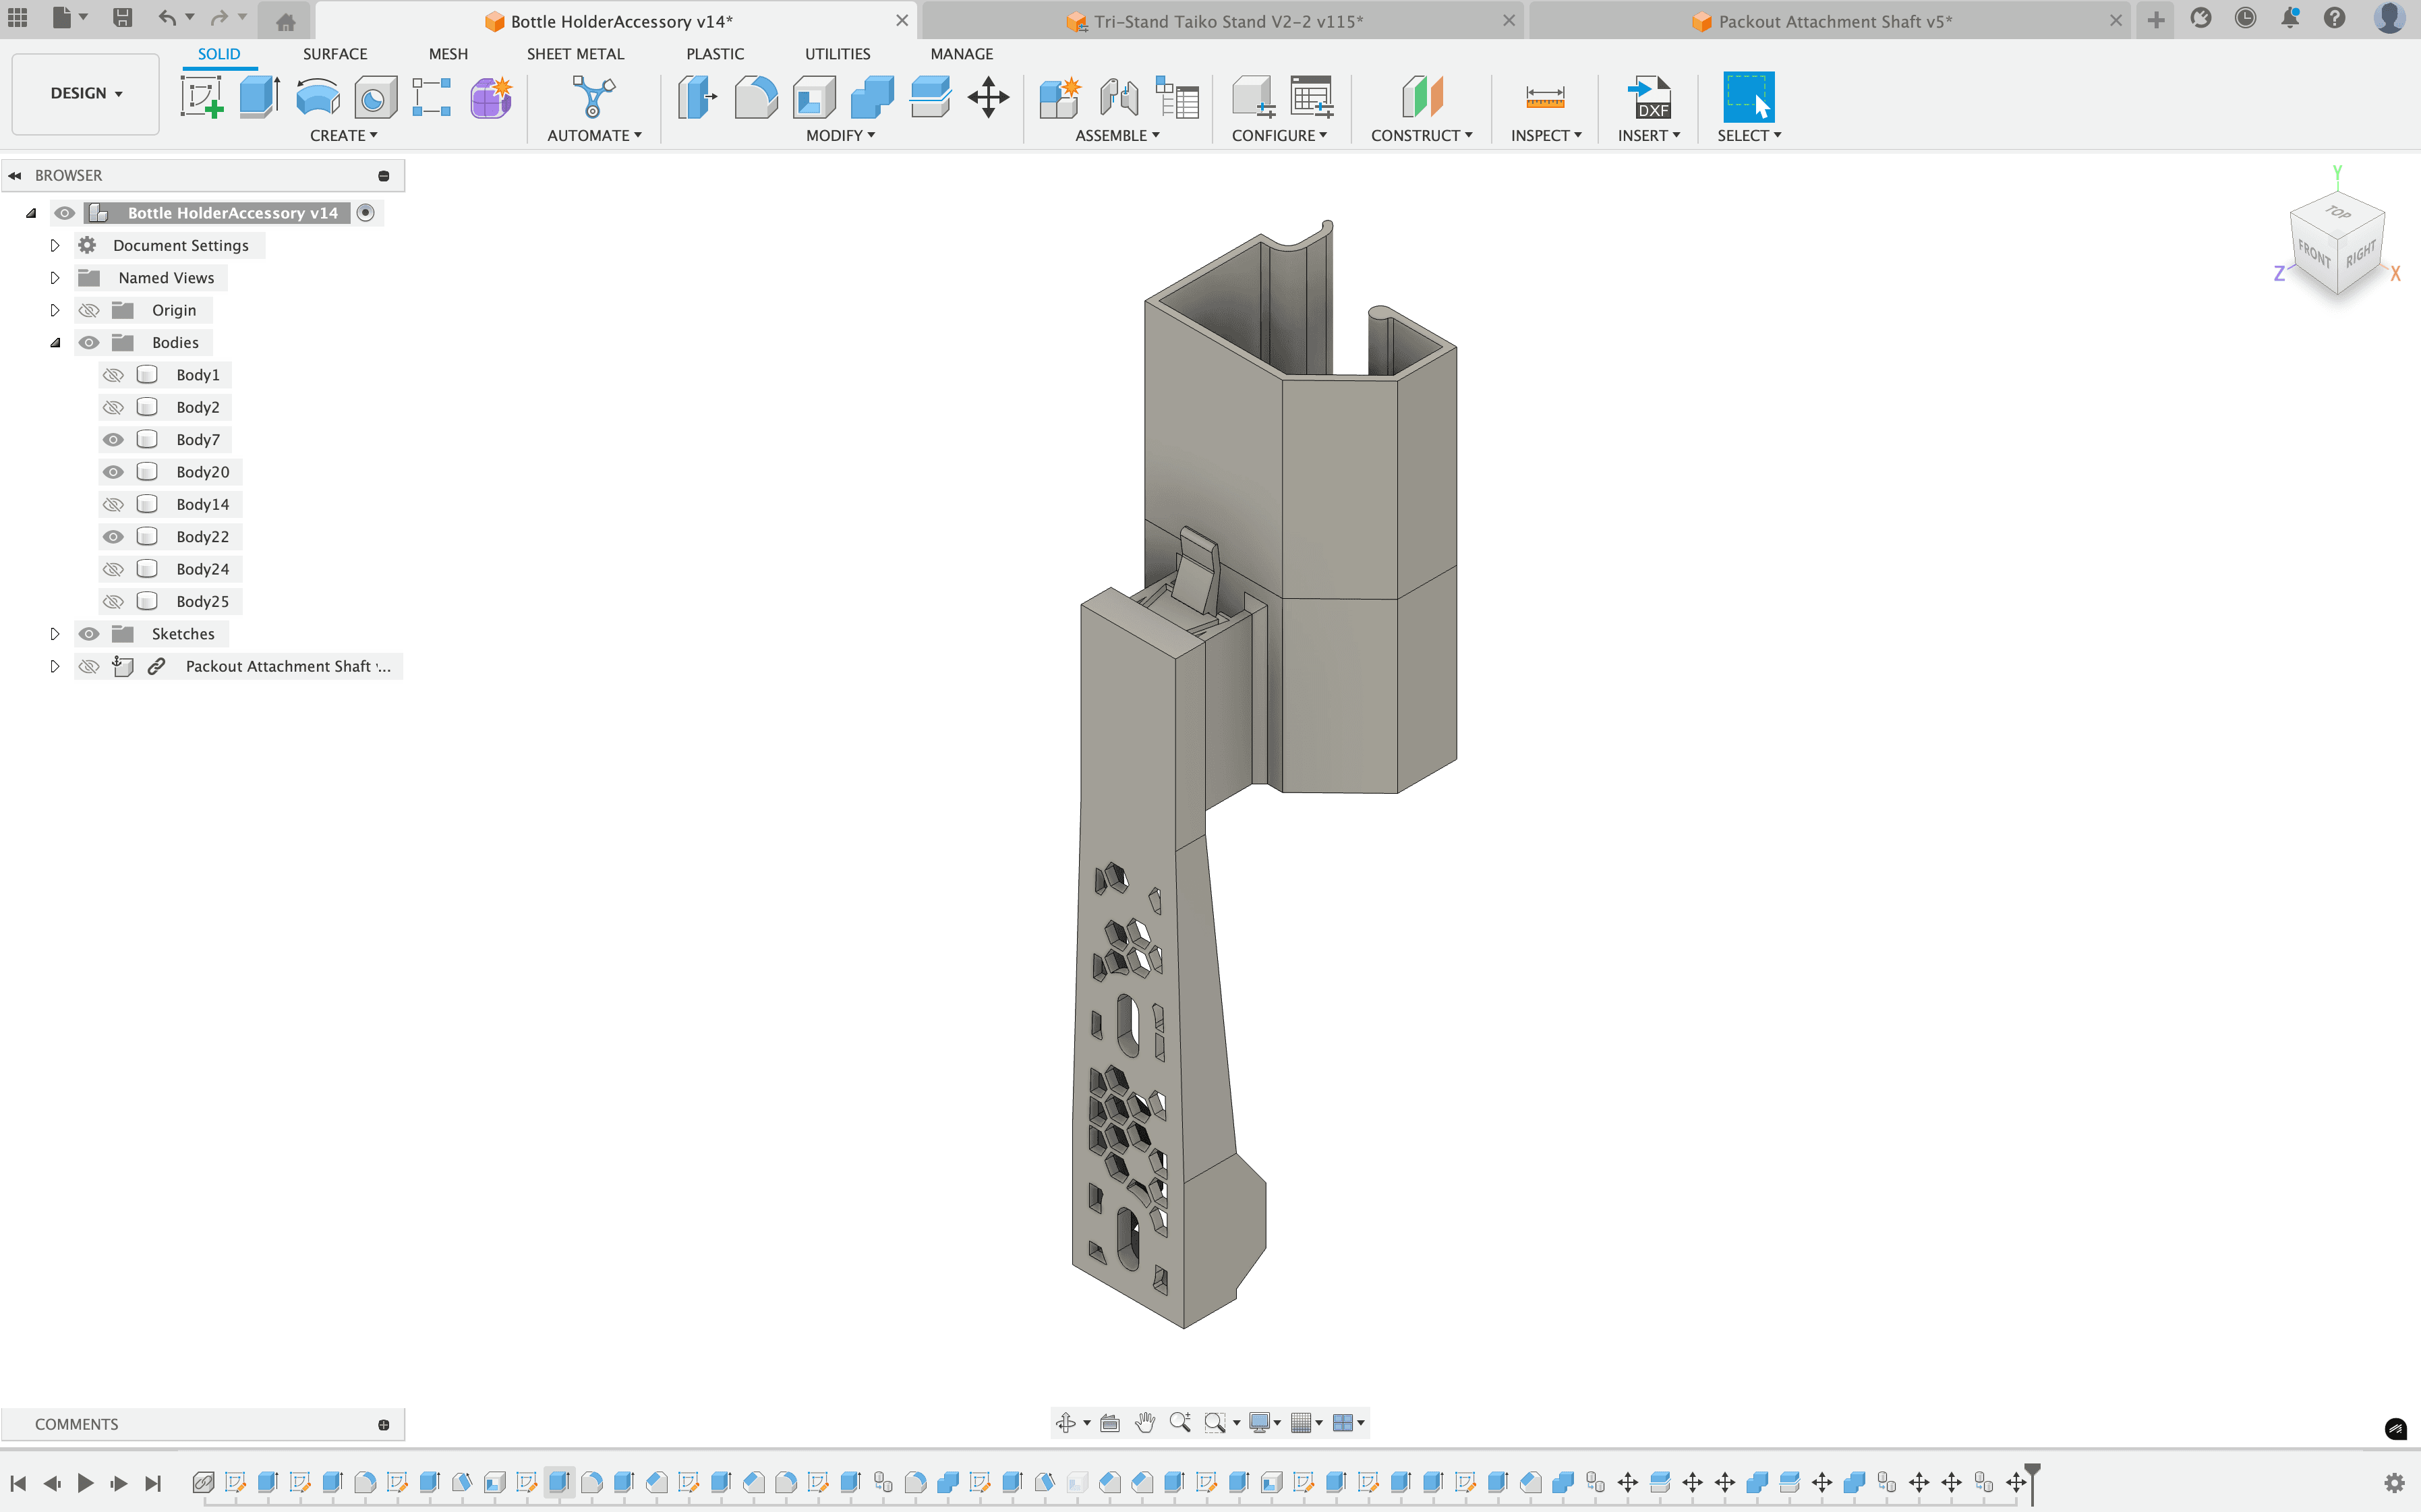Click the Construct plane icon
Image resolution: width=2421 pixels, height=1512 pixels.
click(1422, 97)
